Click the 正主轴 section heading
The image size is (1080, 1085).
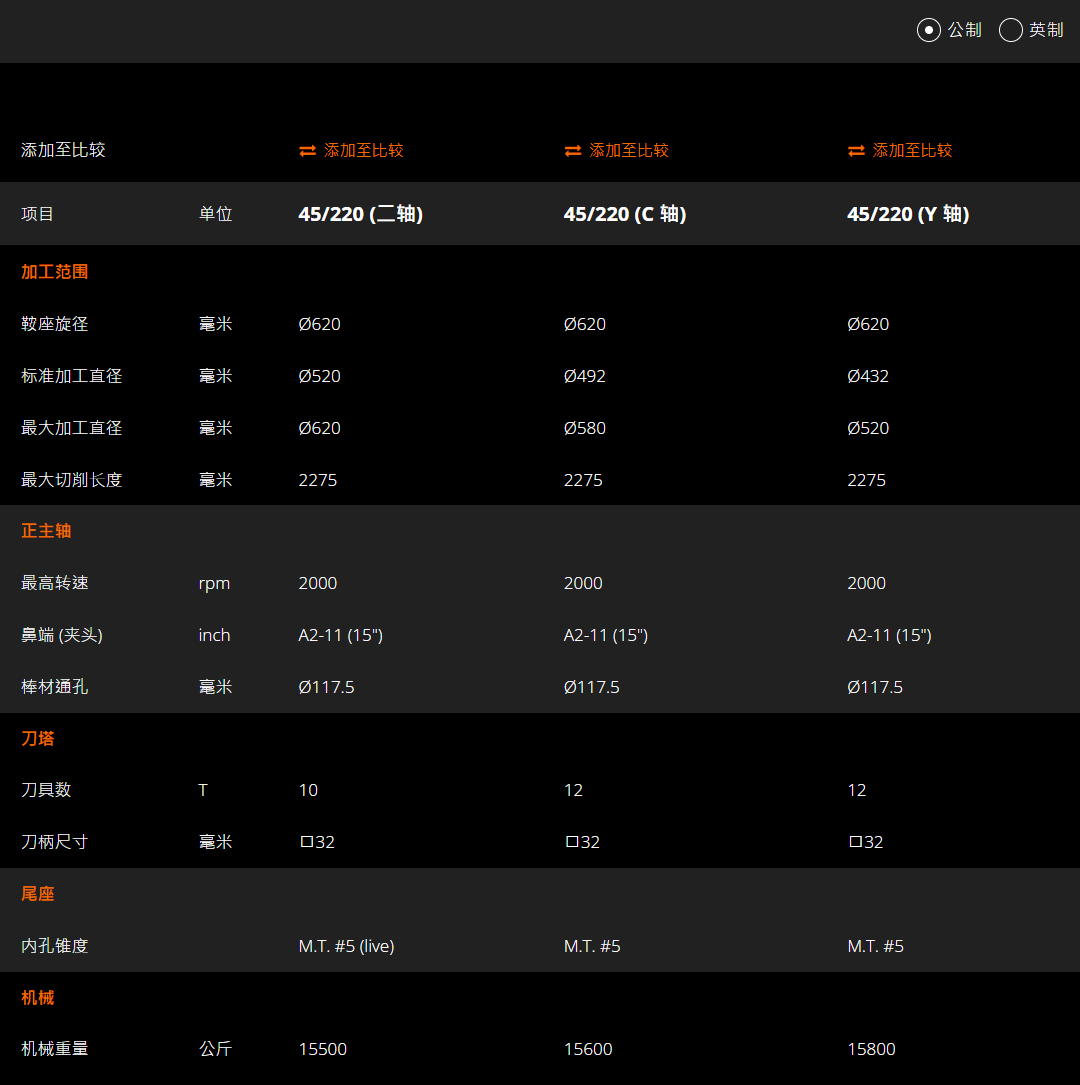click(x=46, y=531)
